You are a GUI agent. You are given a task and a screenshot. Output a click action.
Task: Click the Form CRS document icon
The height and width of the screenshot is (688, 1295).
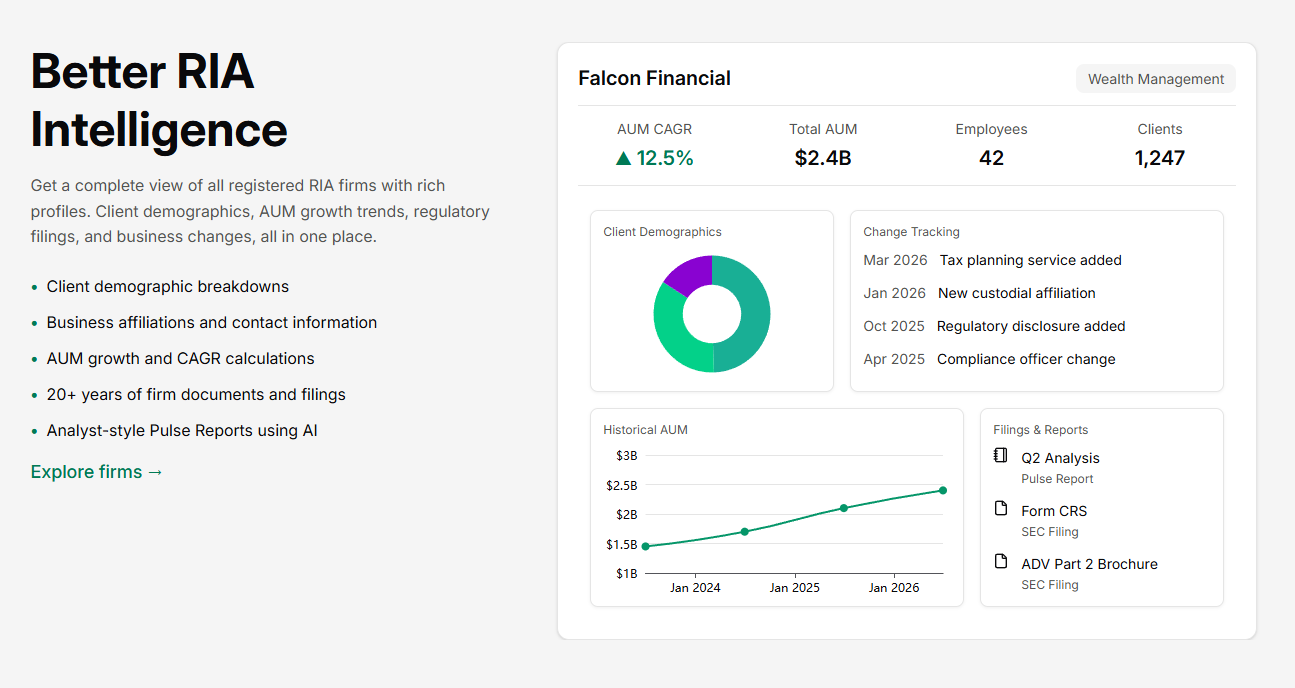1001,509
